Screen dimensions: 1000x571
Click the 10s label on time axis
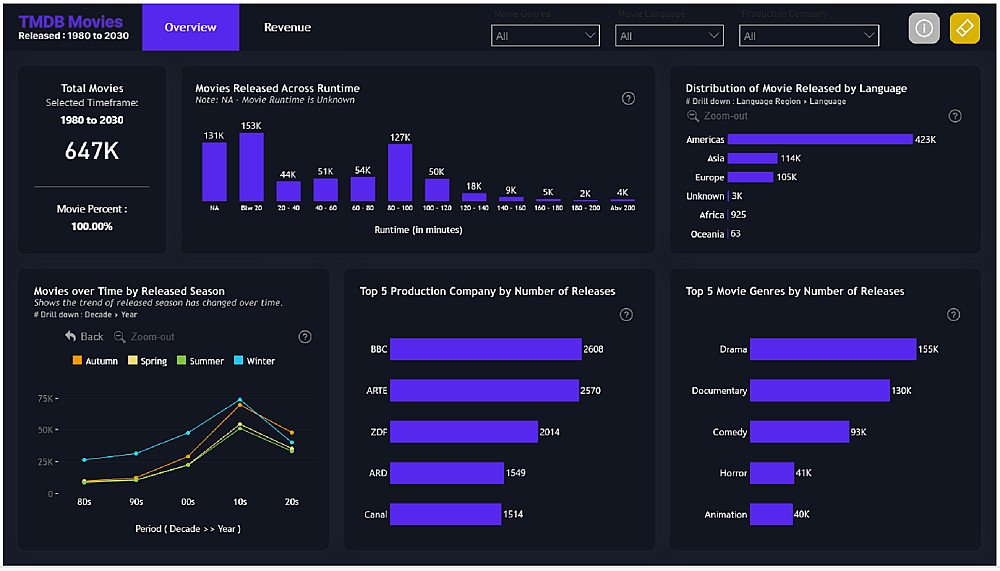(240, 502)
